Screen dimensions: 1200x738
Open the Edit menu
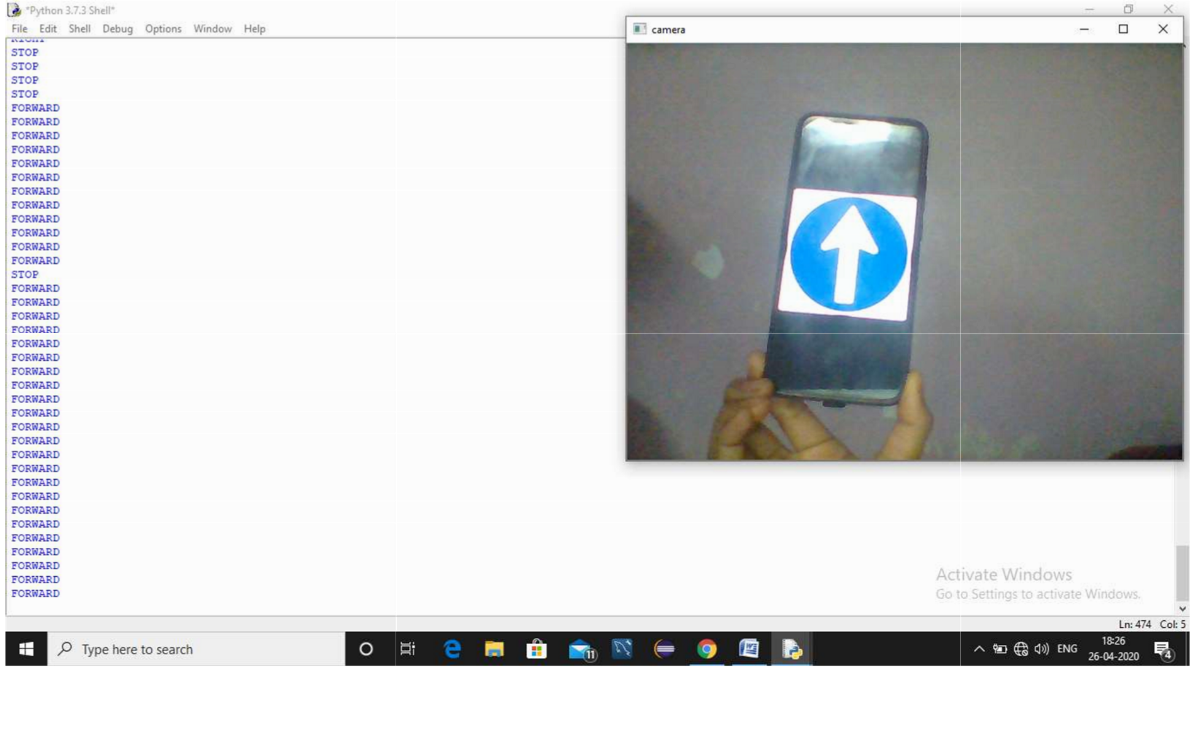[x=48, y=29]
